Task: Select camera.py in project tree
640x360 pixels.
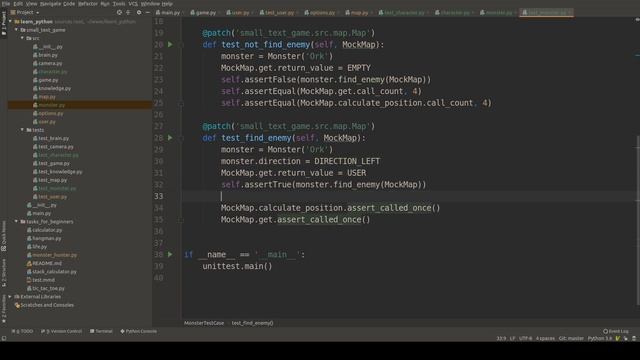Action: 50,63
